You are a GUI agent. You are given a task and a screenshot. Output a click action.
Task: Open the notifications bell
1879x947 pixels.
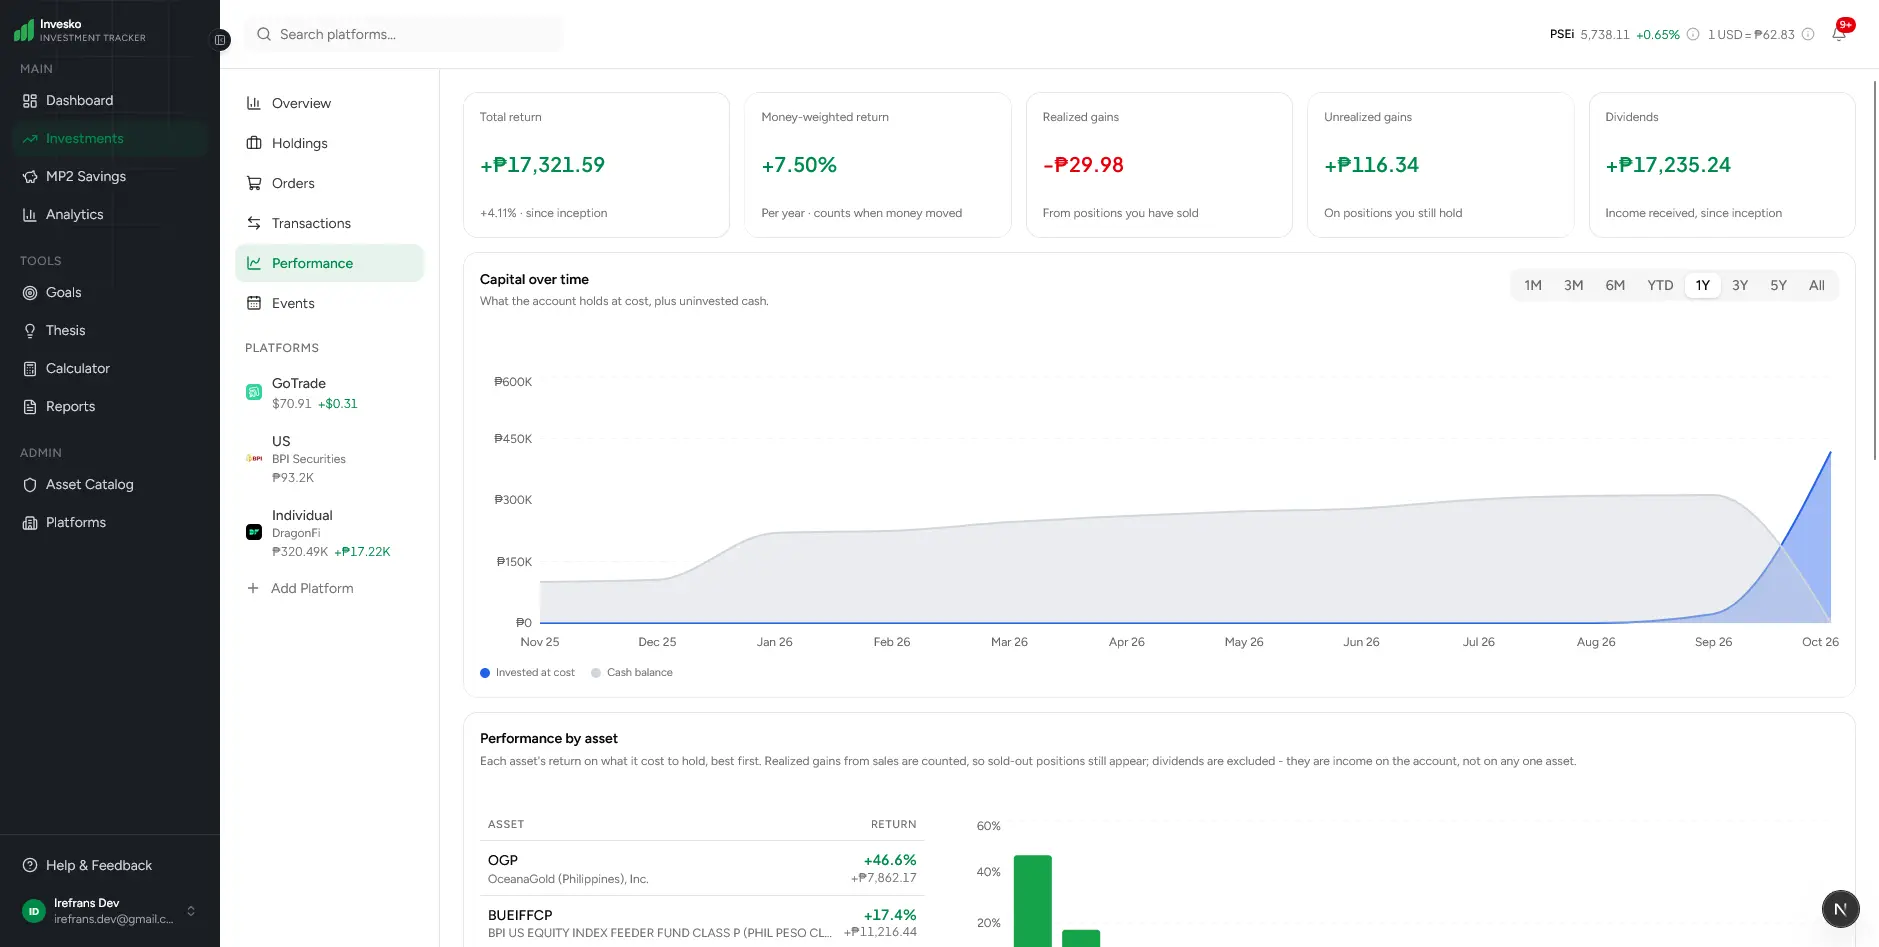click(x=1838, y=34)
